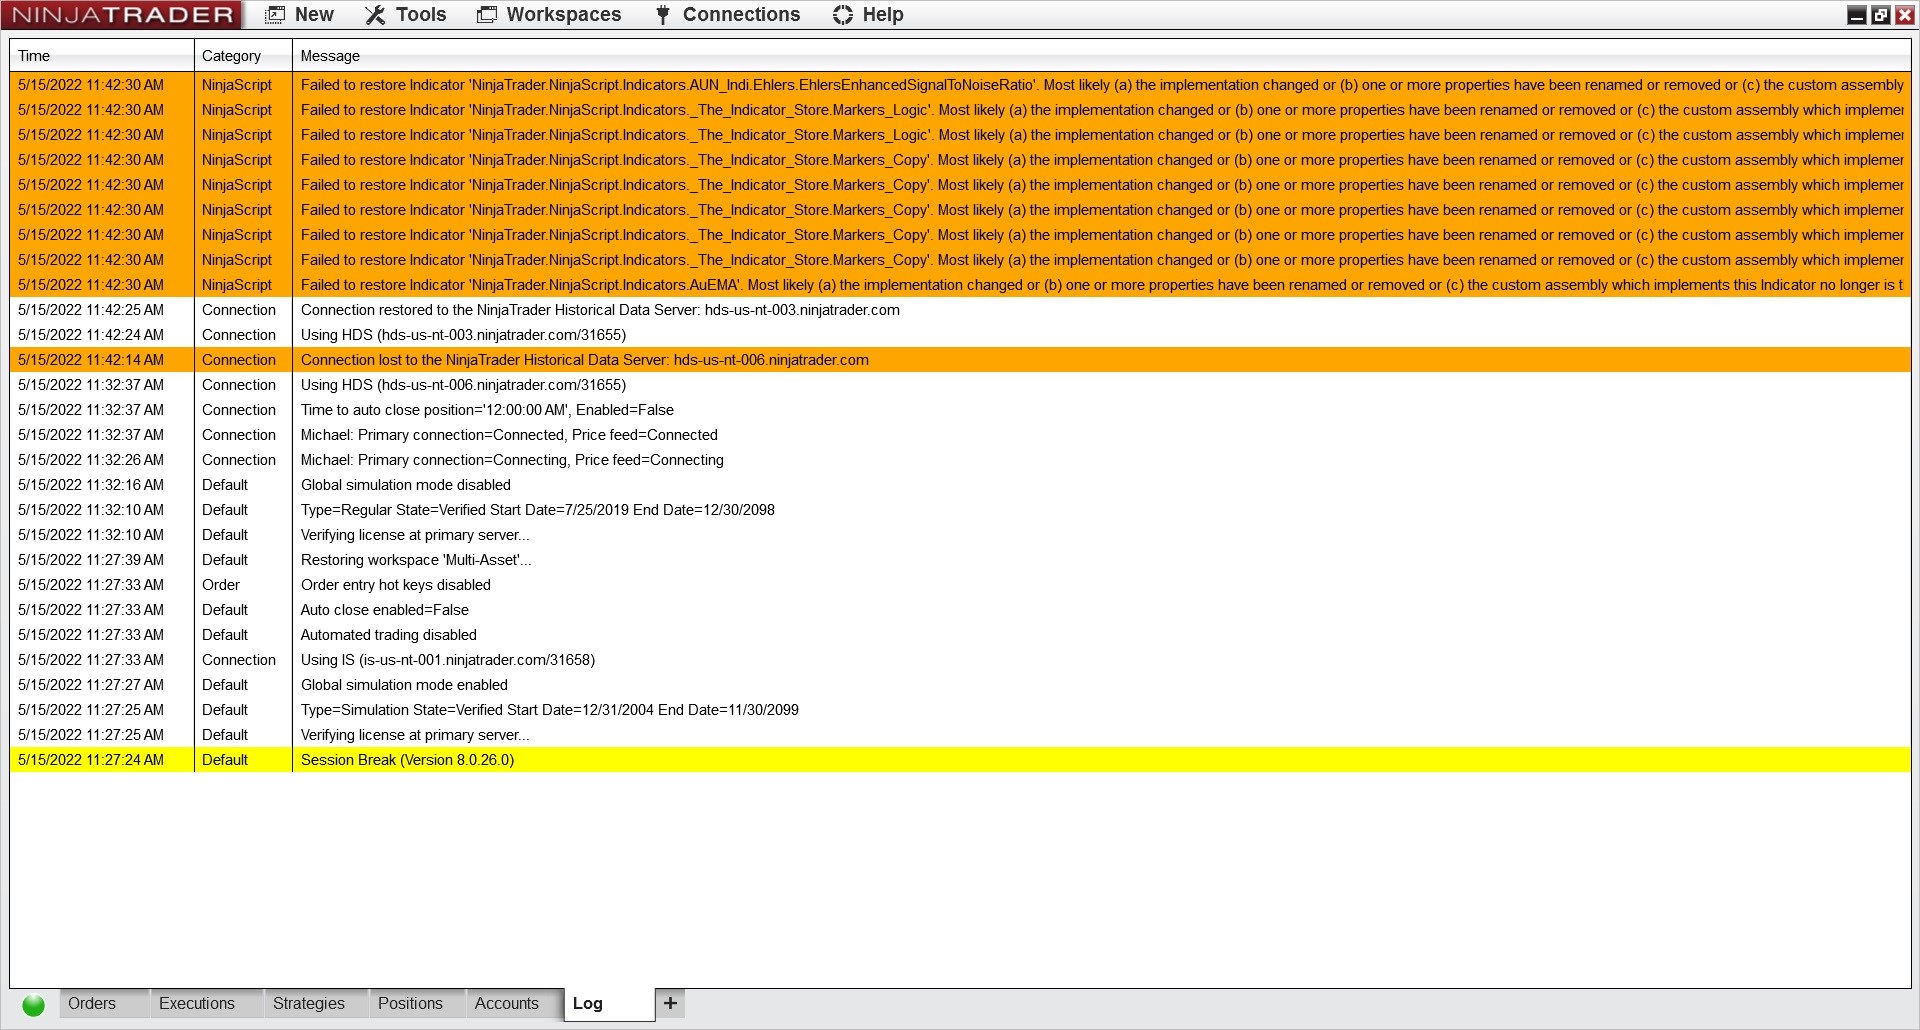Select 'Using IS (is-us-nt-001.ninjatrader.com/31658)' message
This screenshot has width=1920, height=1030.
448,660
